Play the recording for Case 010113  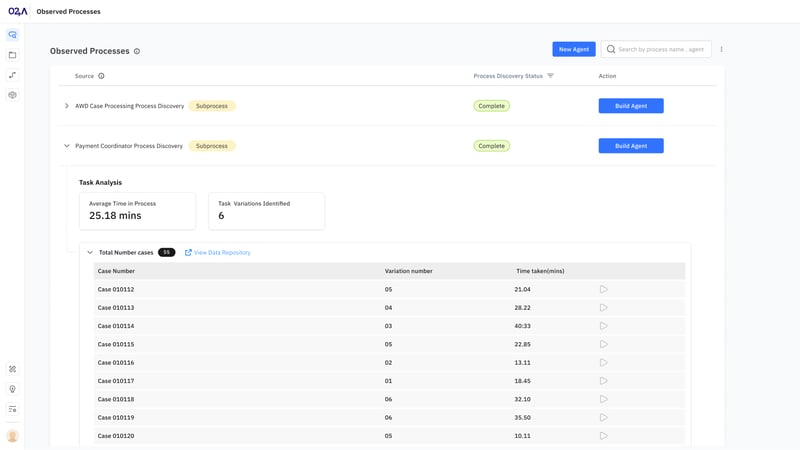[x=604, y=308]
